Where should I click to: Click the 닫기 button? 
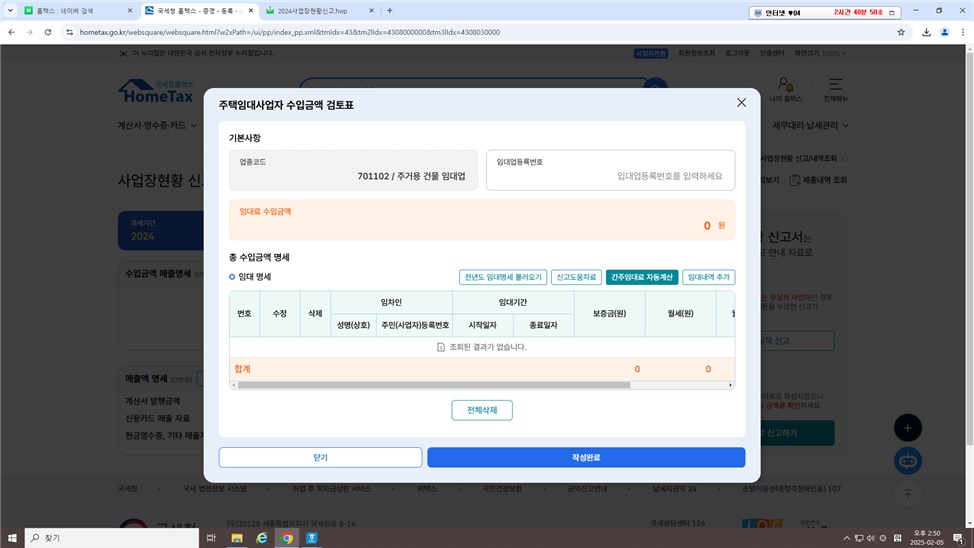(x=321, y=457)
